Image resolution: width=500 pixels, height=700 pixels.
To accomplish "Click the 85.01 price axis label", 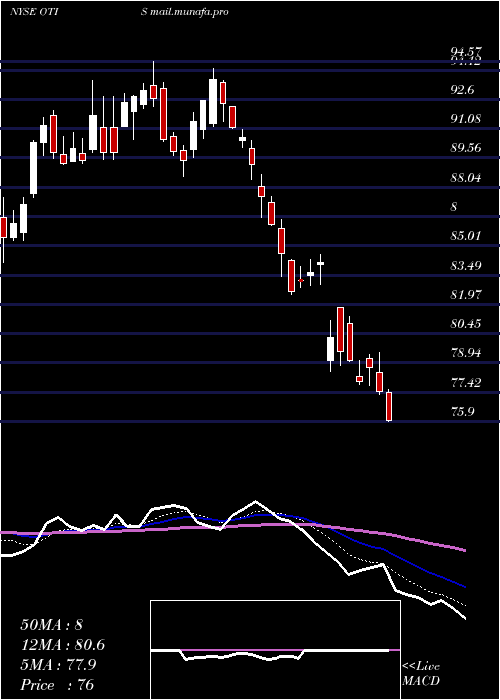I will (466, 236).
